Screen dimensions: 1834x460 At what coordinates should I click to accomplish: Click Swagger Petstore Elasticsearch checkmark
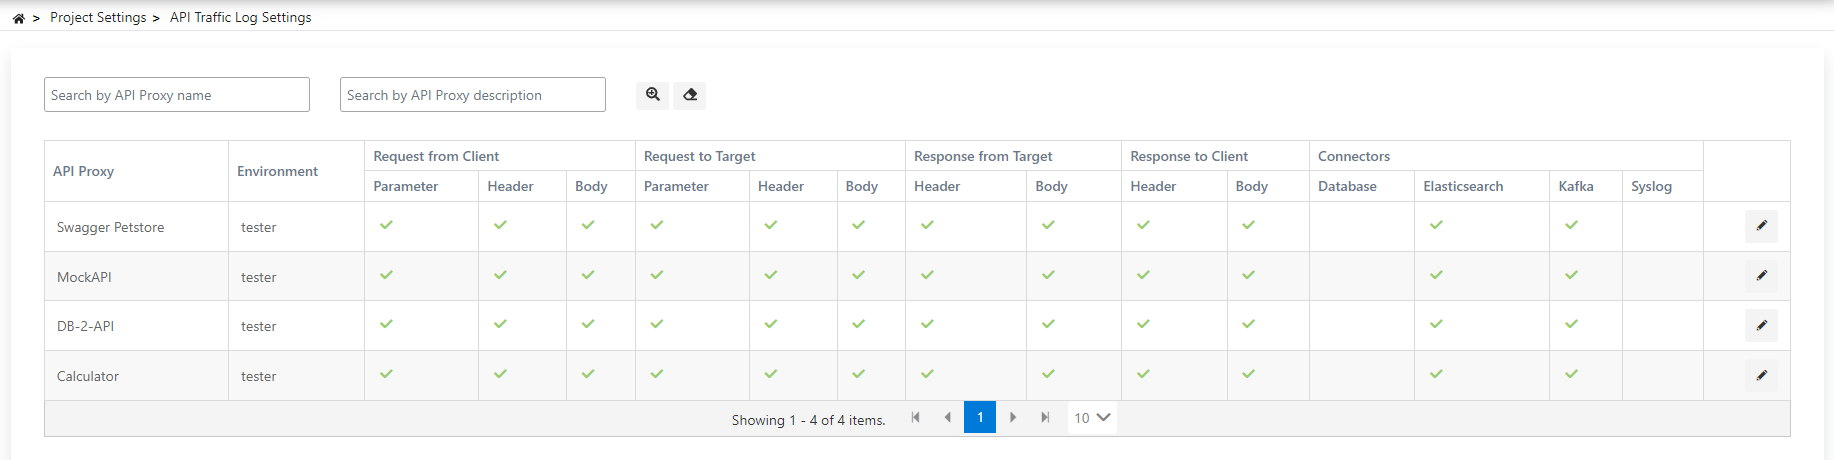pyautogui.click(x=1436, y=225)
